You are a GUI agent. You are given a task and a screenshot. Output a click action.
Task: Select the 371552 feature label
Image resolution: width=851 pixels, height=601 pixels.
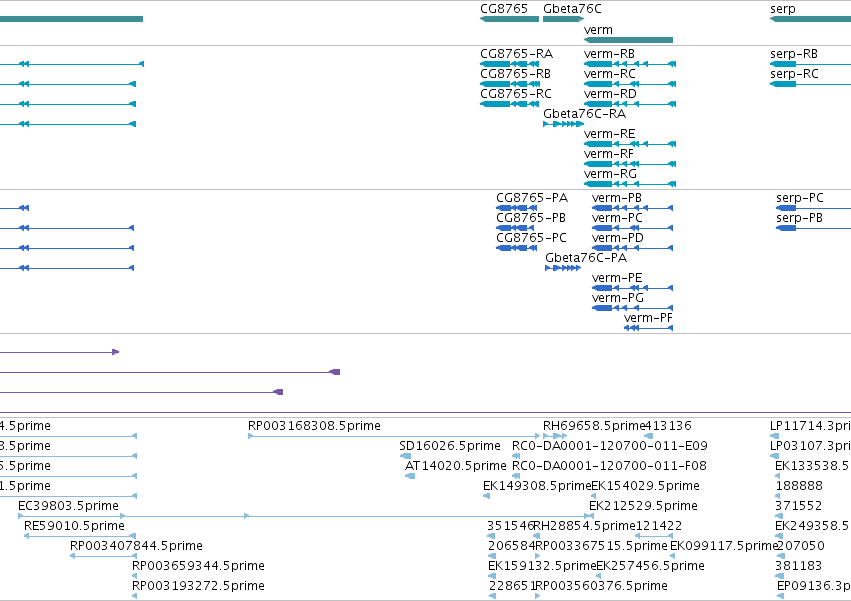798,506
